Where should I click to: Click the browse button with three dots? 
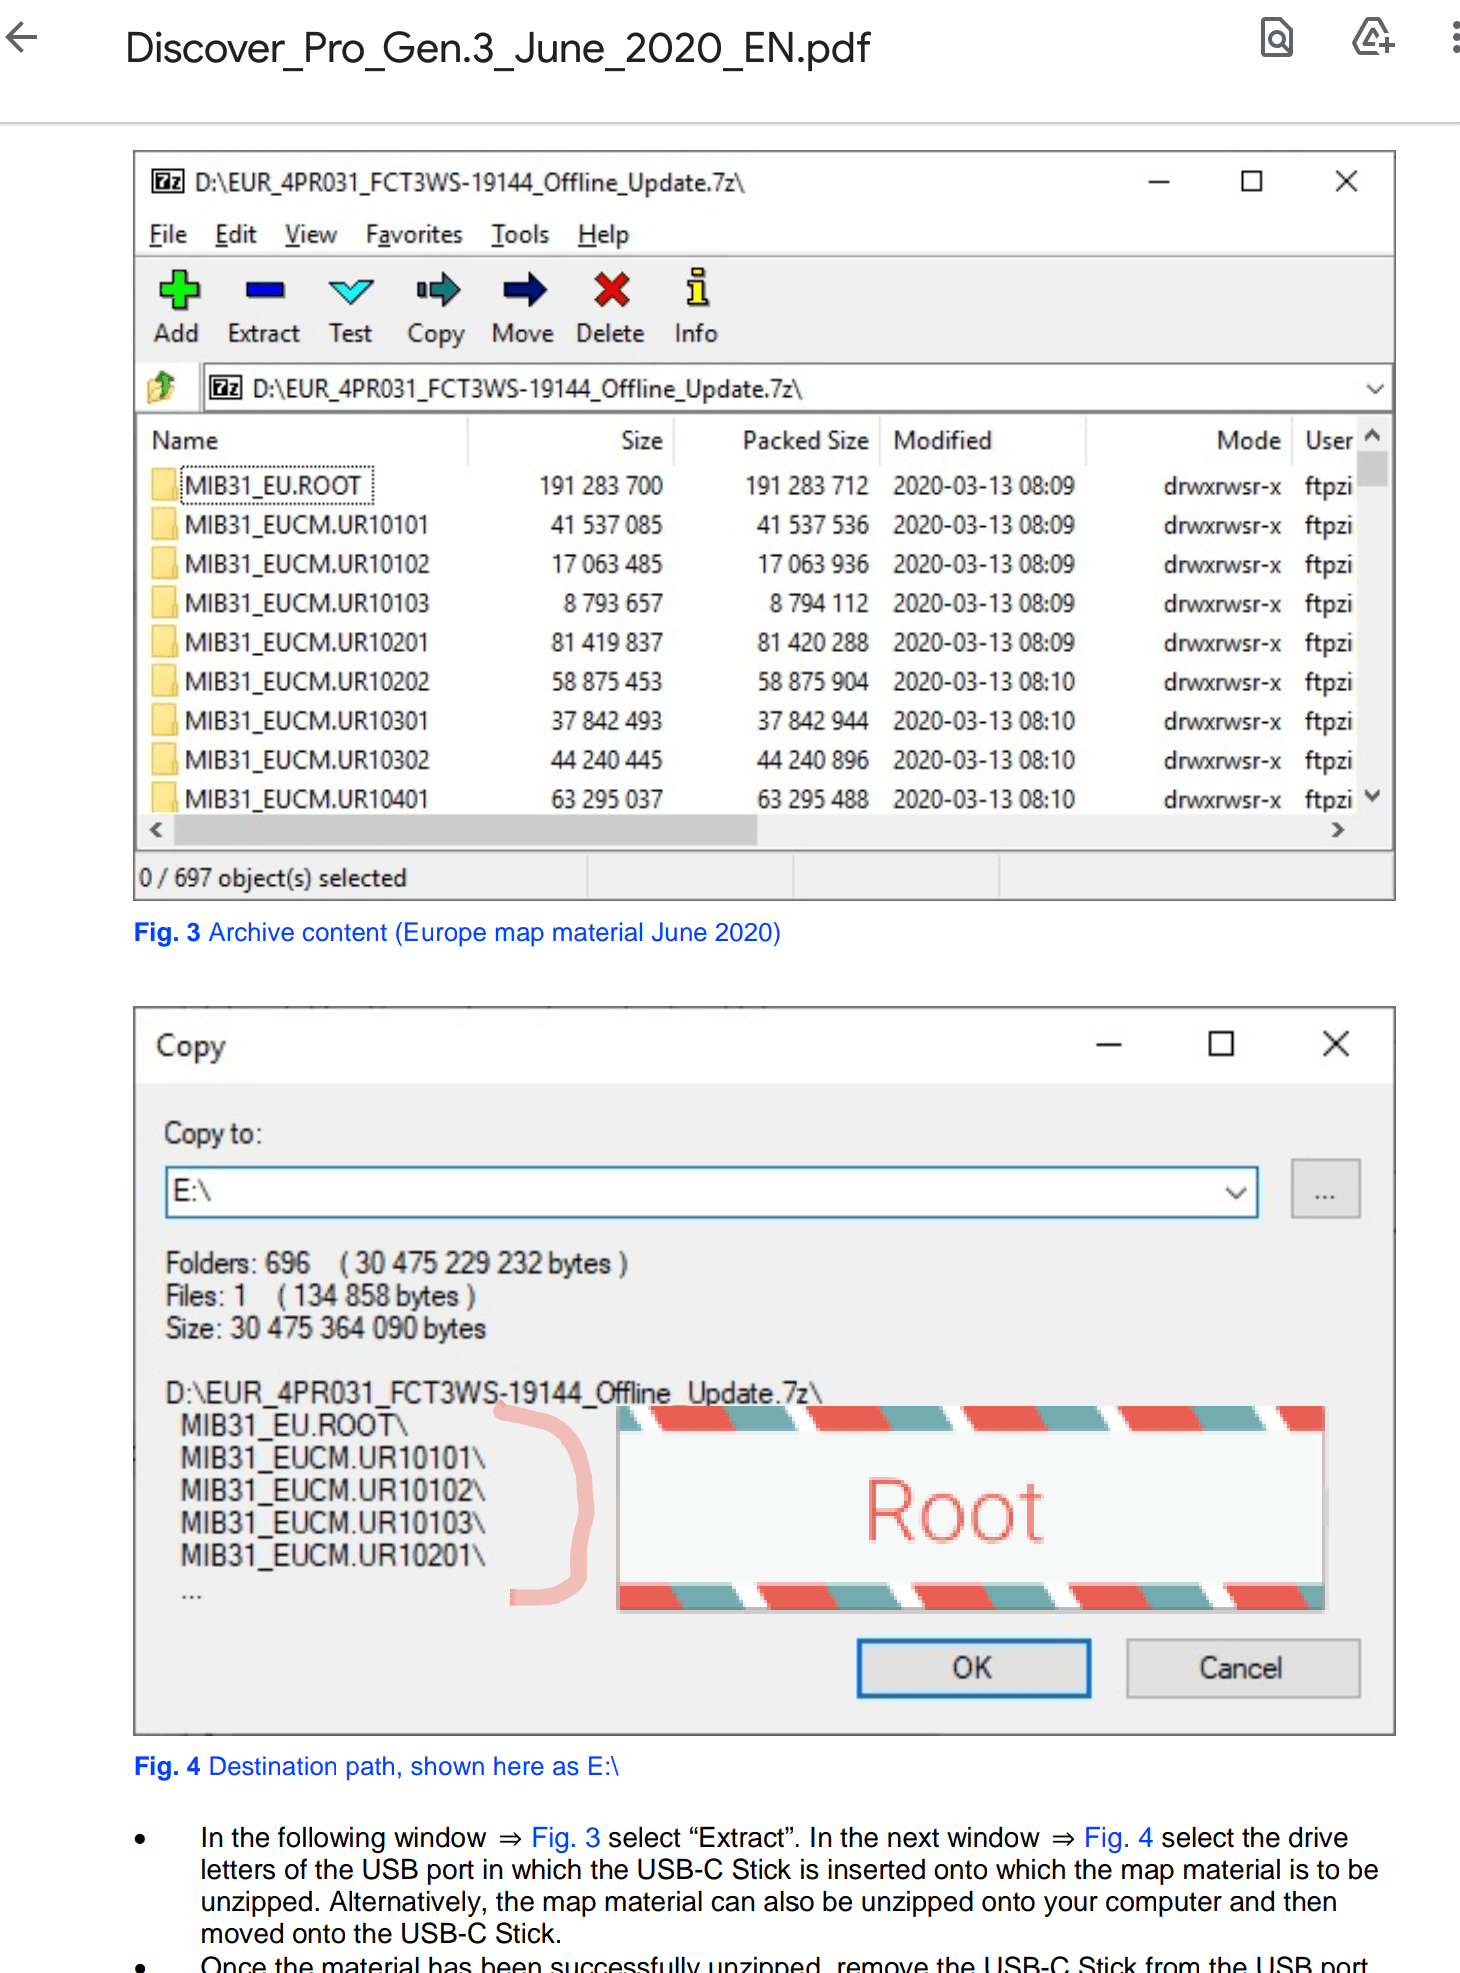point(1325,1190)
